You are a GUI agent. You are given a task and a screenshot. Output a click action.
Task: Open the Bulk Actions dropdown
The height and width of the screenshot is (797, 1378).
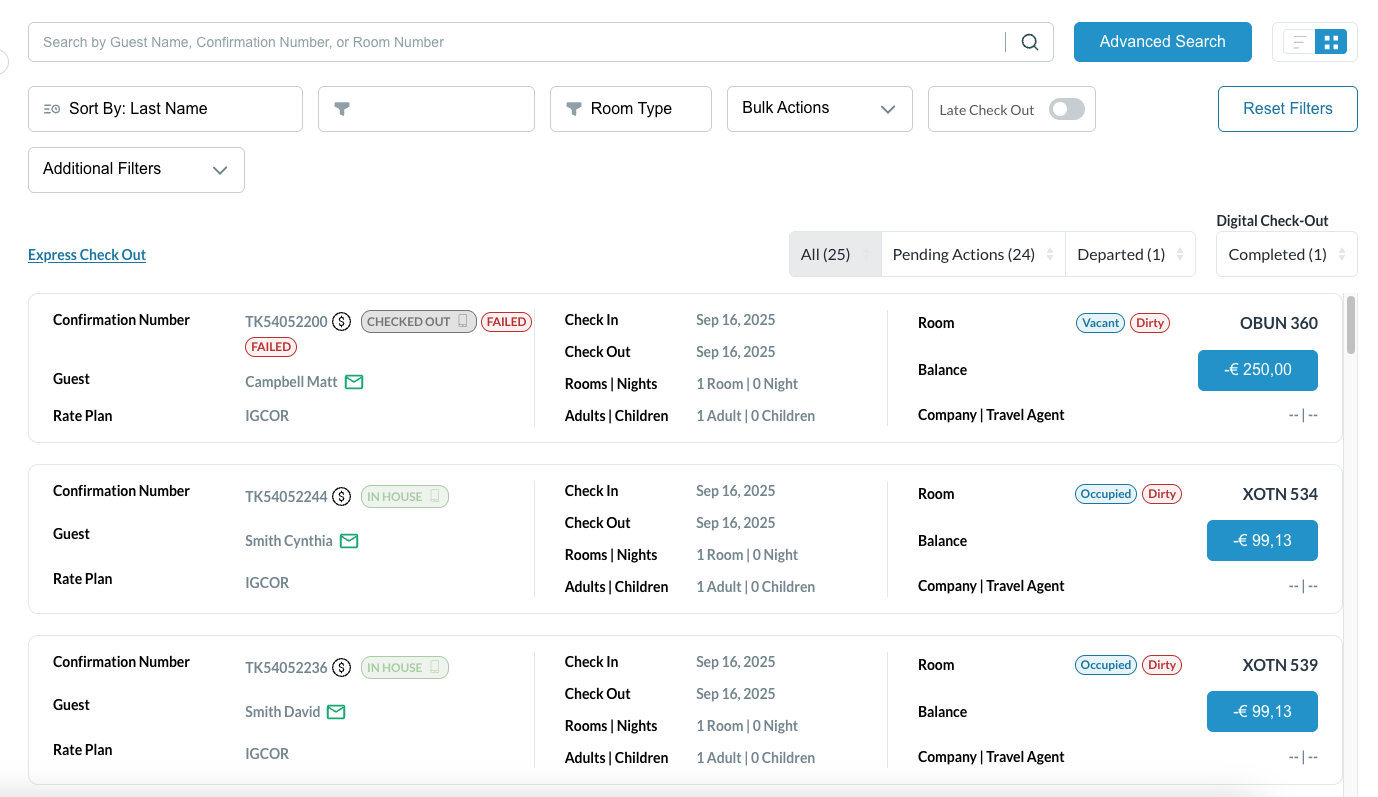coord(819,109)
